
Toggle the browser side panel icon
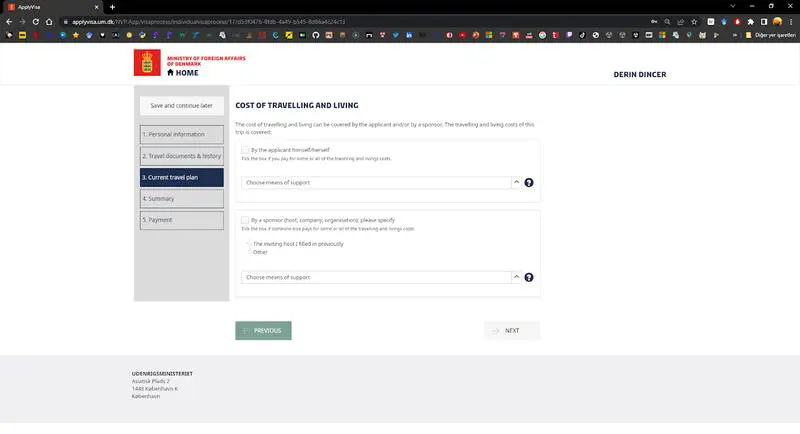(764, 22)
